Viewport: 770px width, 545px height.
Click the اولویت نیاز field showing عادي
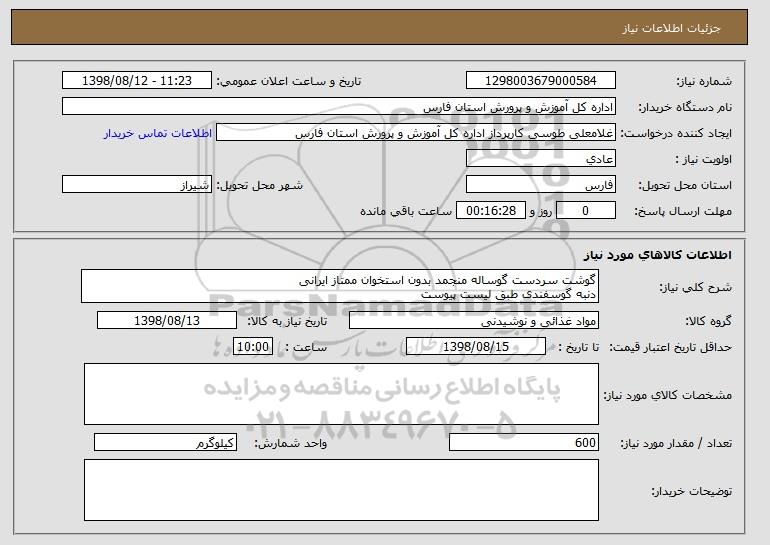click(541, 159)
